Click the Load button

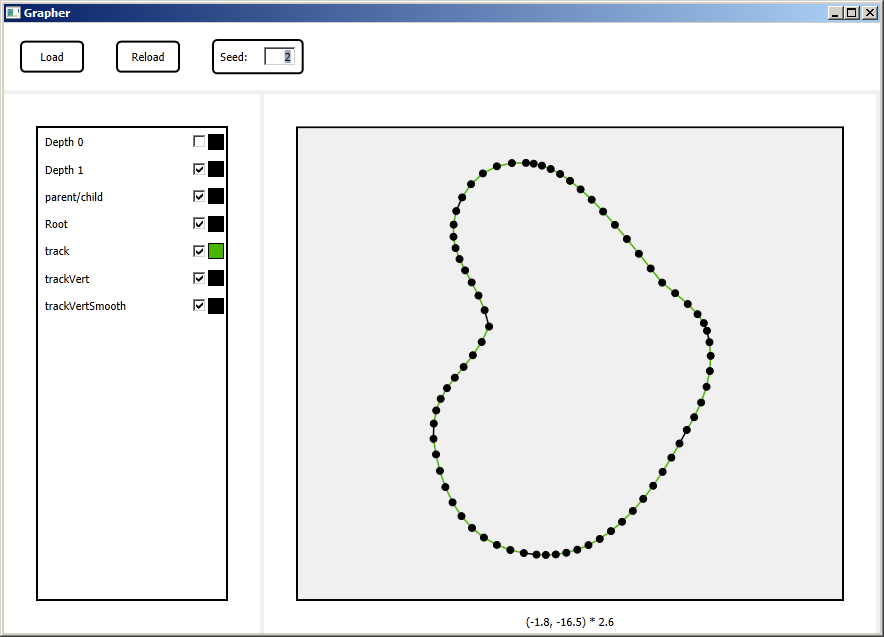click(52, 57)
